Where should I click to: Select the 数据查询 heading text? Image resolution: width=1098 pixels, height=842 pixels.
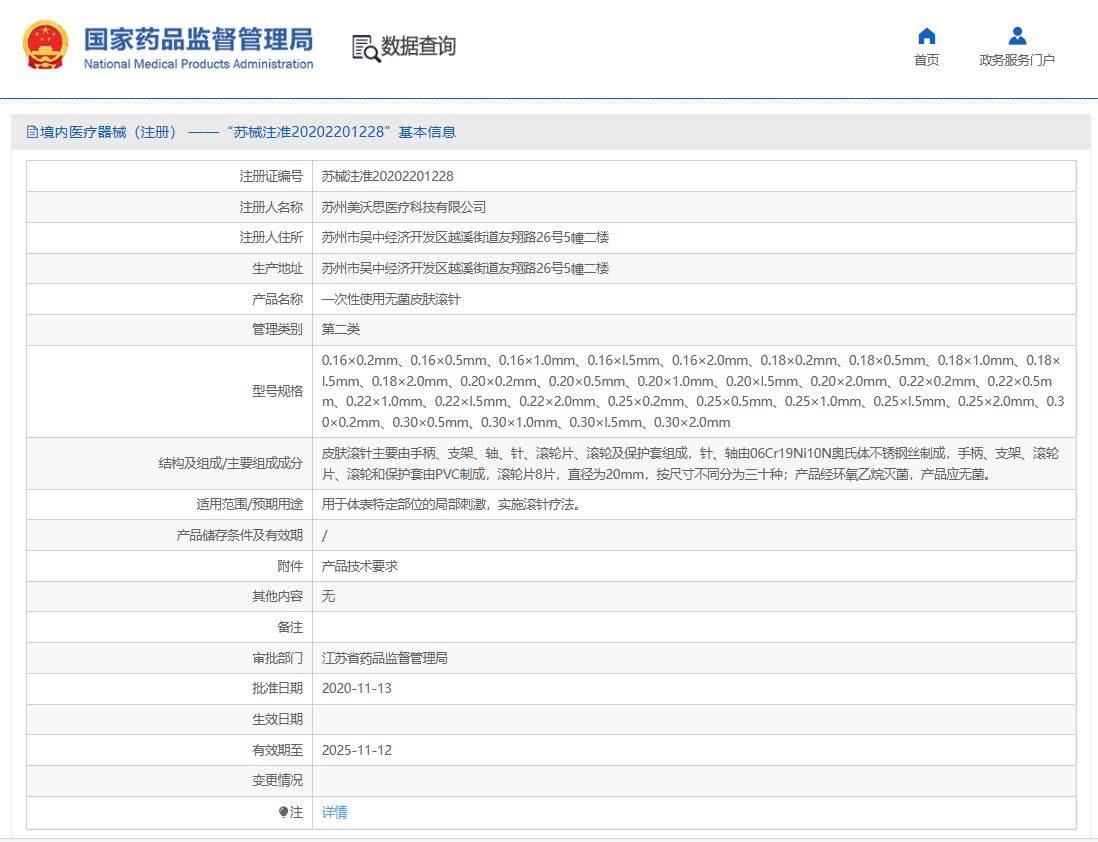click(418, 46)
